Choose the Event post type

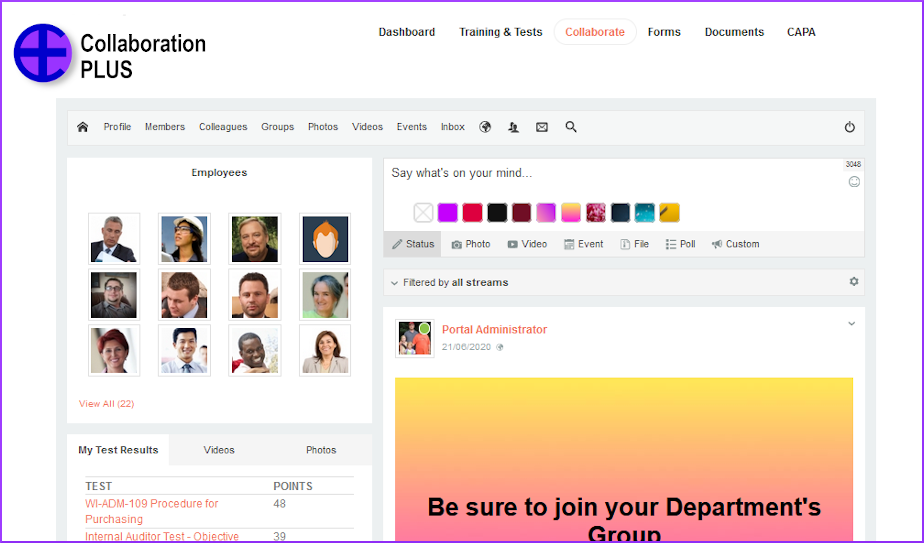point(584,244)
